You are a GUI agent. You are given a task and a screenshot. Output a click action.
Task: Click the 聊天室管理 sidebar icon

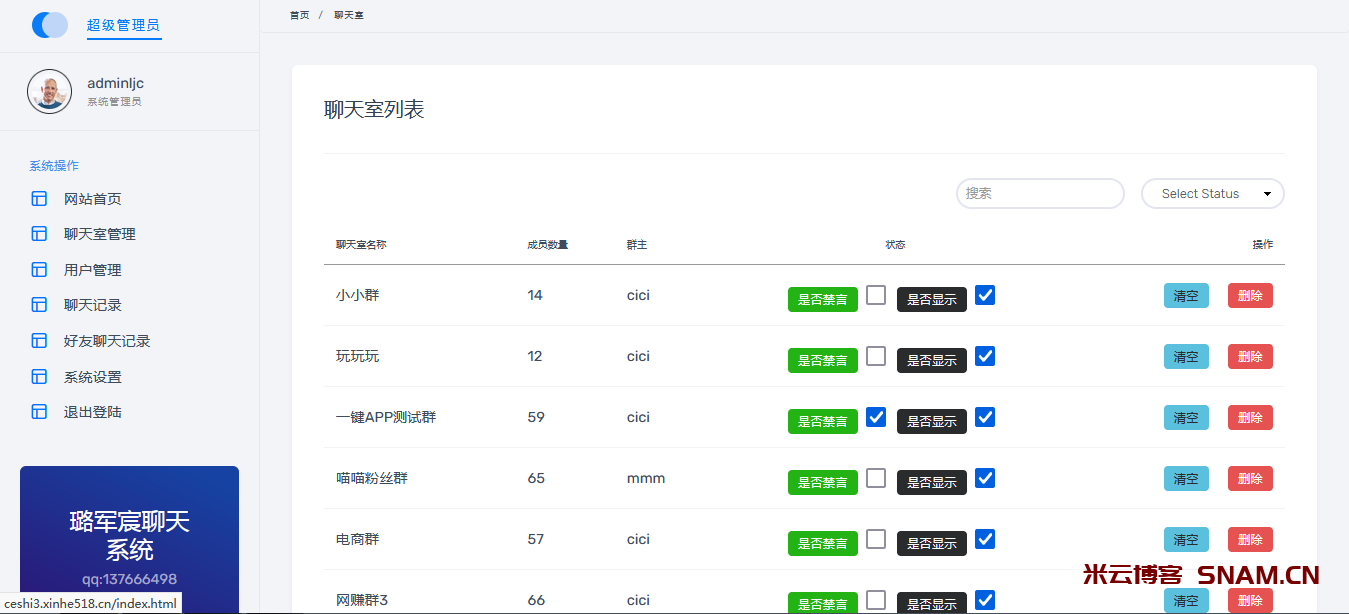(x=39, y=233)
